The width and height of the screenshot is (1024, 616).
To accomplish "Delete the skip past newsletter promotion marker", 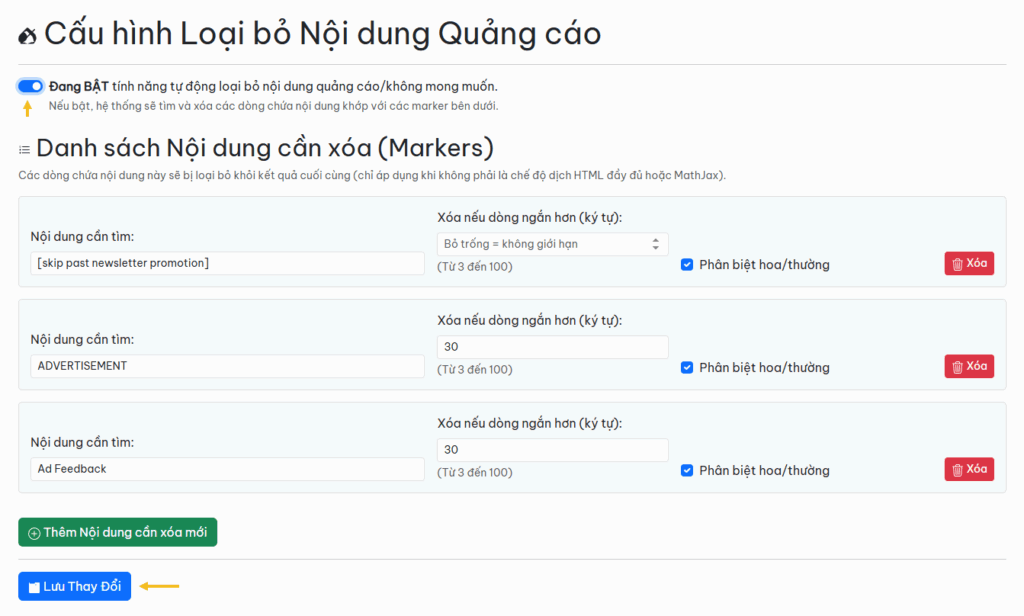I will tap(968, 264).
